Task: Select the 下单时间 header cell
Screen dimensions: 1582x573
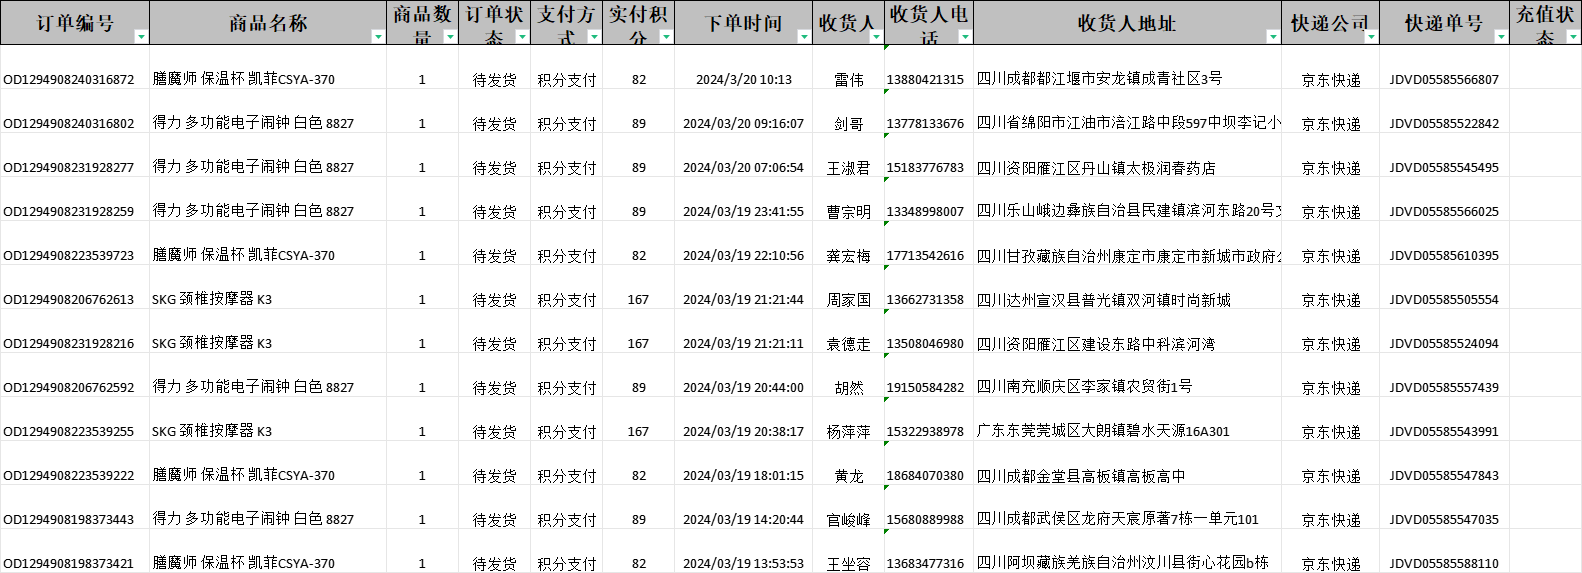Action: [743, 23]
